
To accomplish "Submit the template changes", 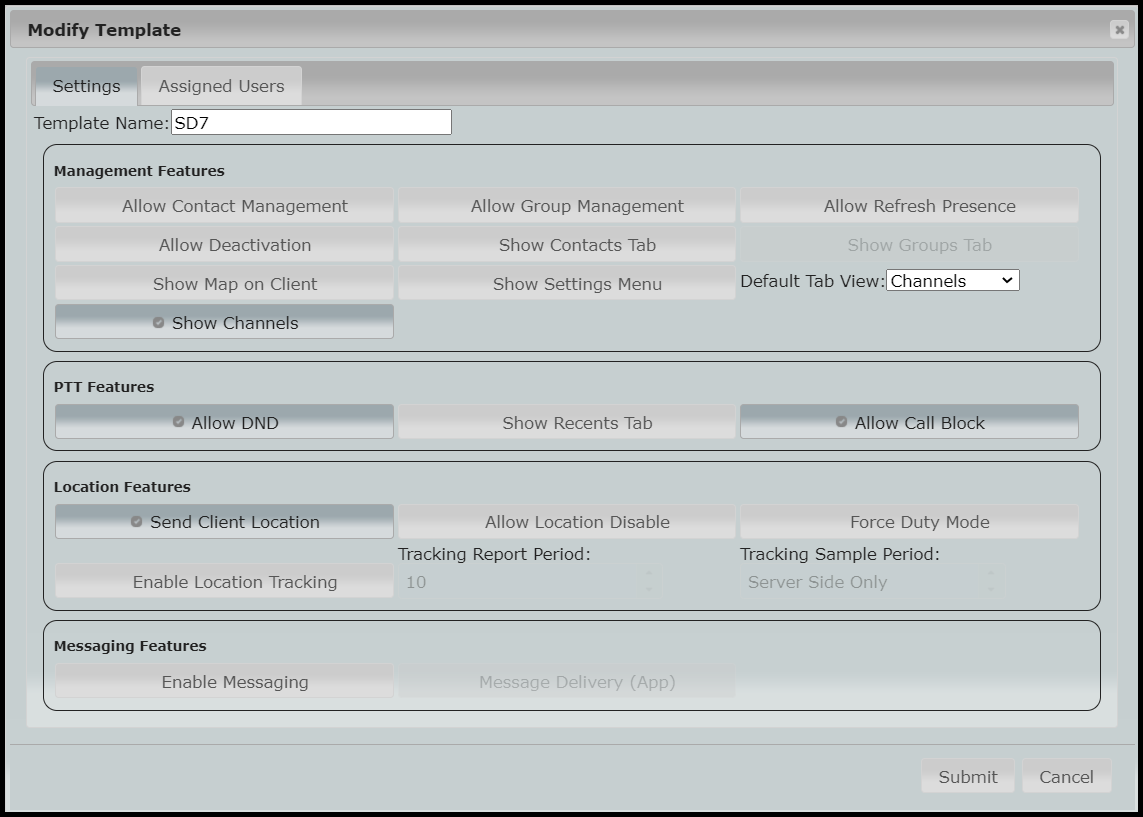I will (x=967, y=776).
